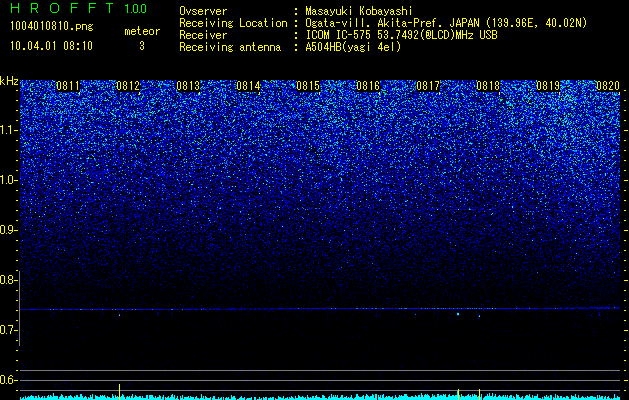Click the 0820 time label

[608, 86]
